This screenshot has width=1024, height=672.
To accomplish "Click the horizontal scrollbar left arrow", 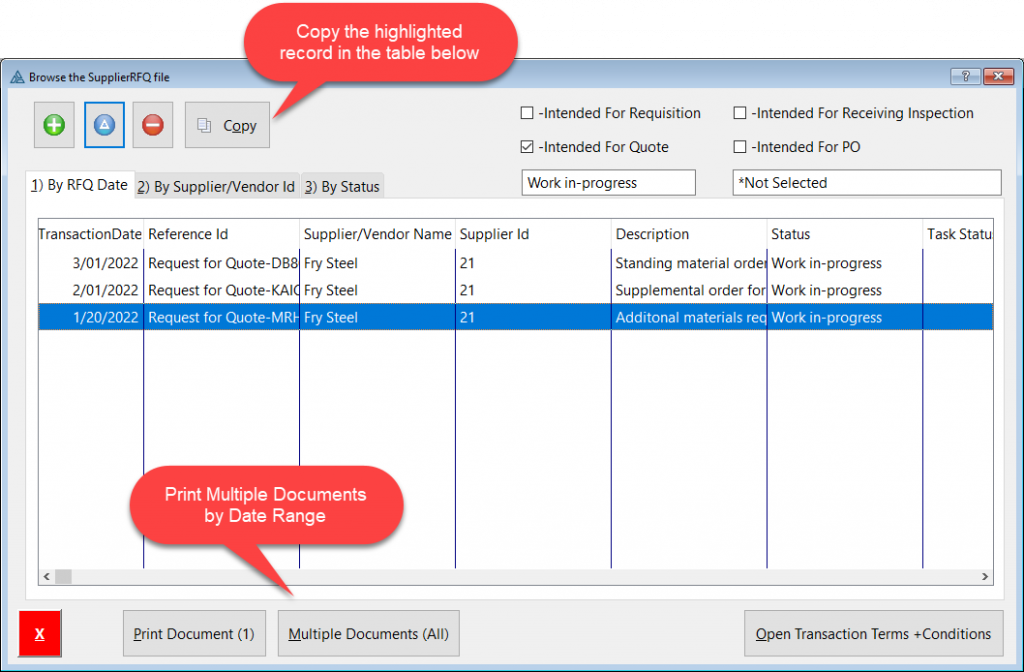I will [x=46, y=577].
